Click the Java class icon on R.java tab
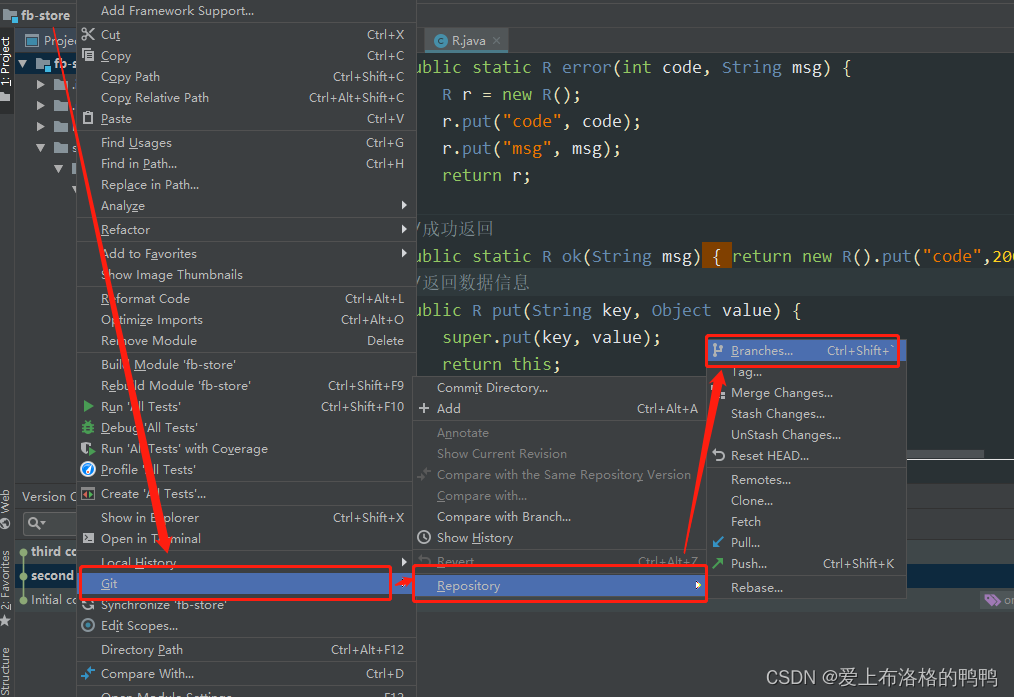Viewport: 1014px width, 697px height. point(441,41)
